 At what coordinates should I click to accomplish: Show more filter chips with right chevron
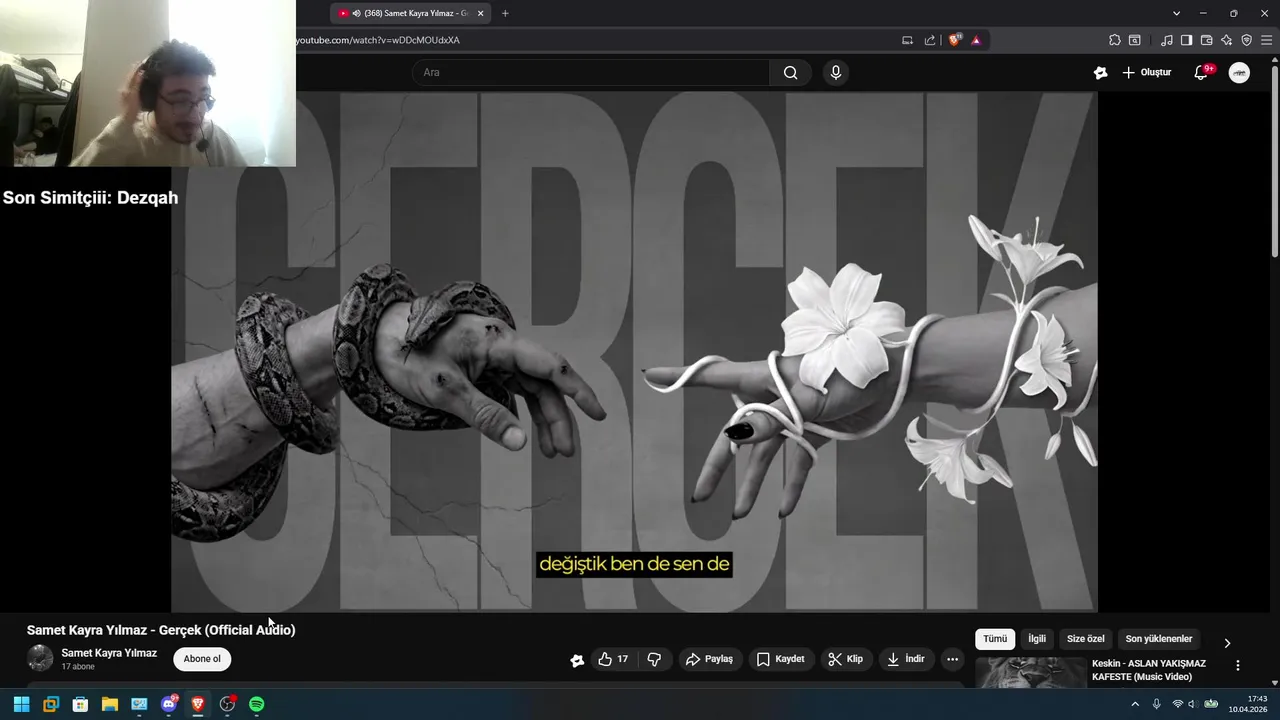1227,643
